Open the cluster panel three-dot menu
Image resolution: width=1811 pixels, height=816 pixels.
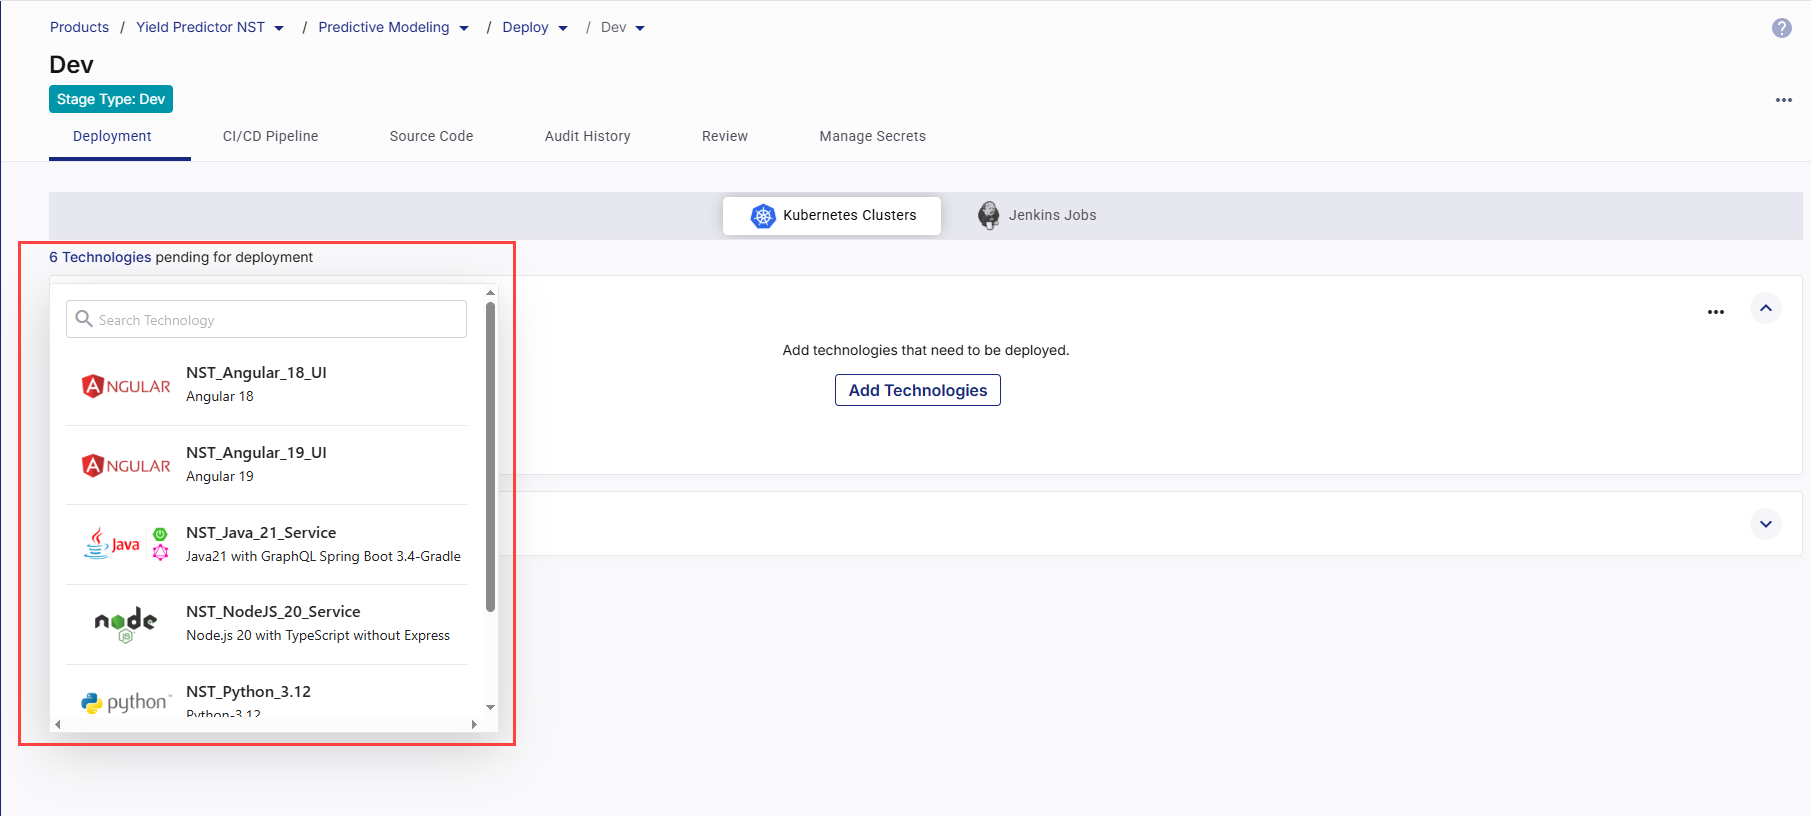1715,312
